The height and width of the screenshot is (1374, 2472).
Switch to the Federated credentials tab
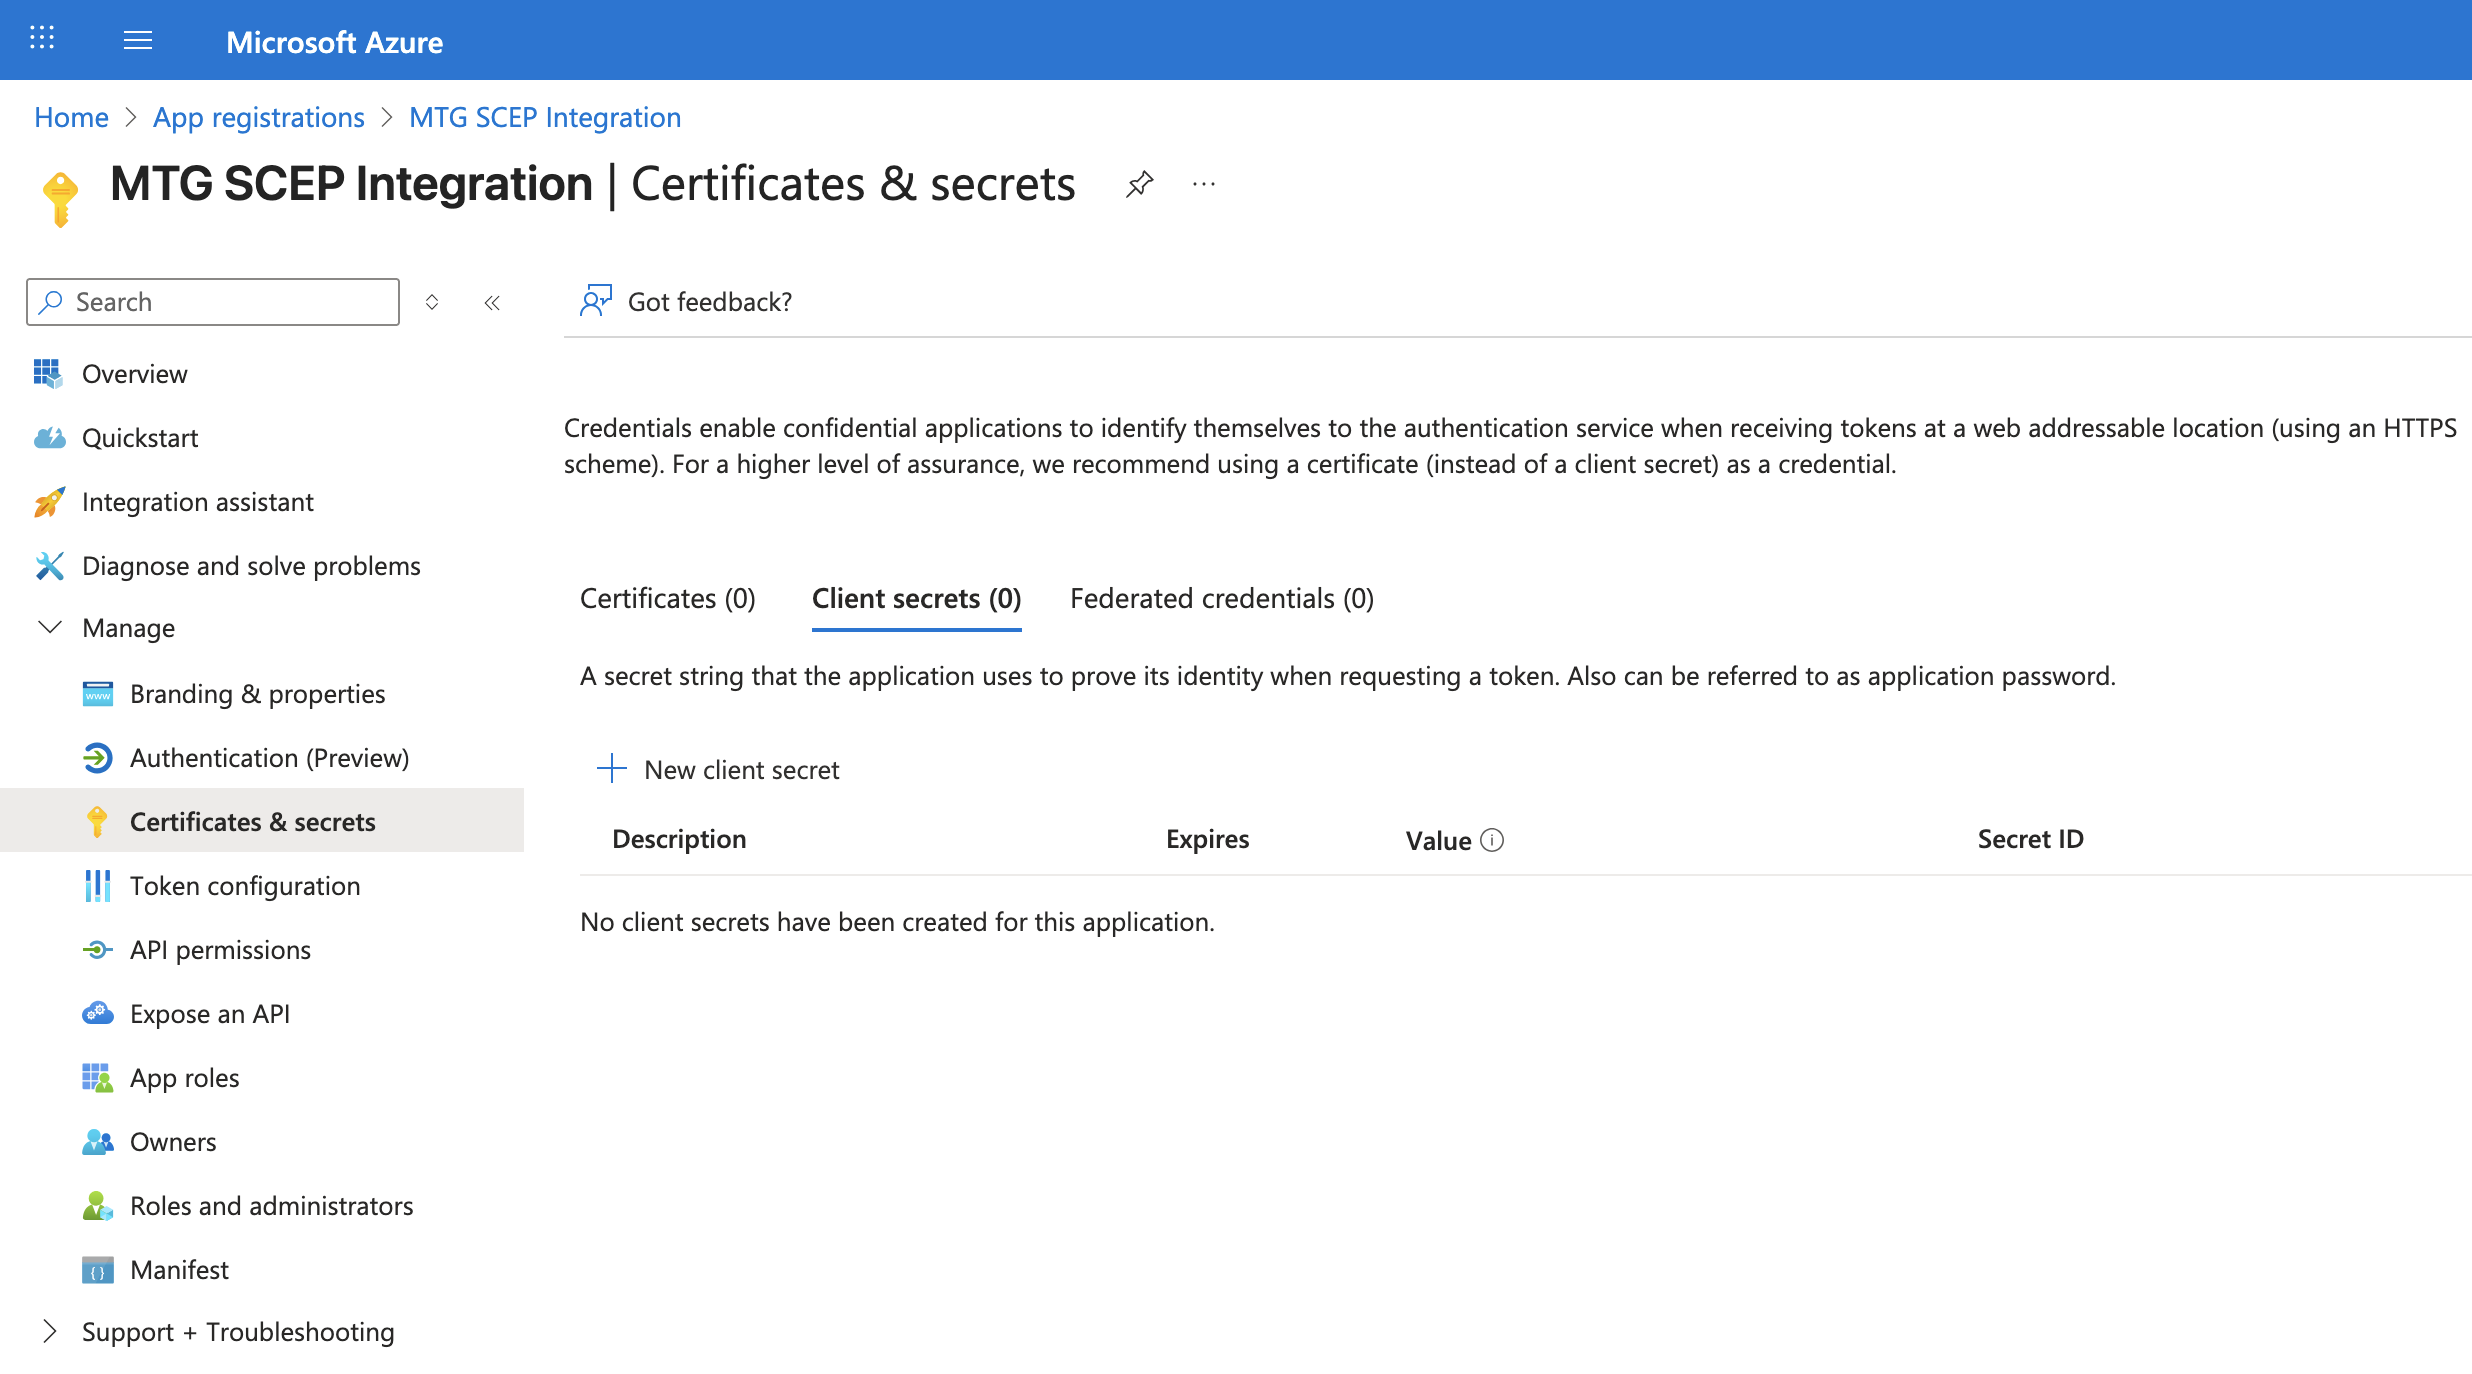1221,598
